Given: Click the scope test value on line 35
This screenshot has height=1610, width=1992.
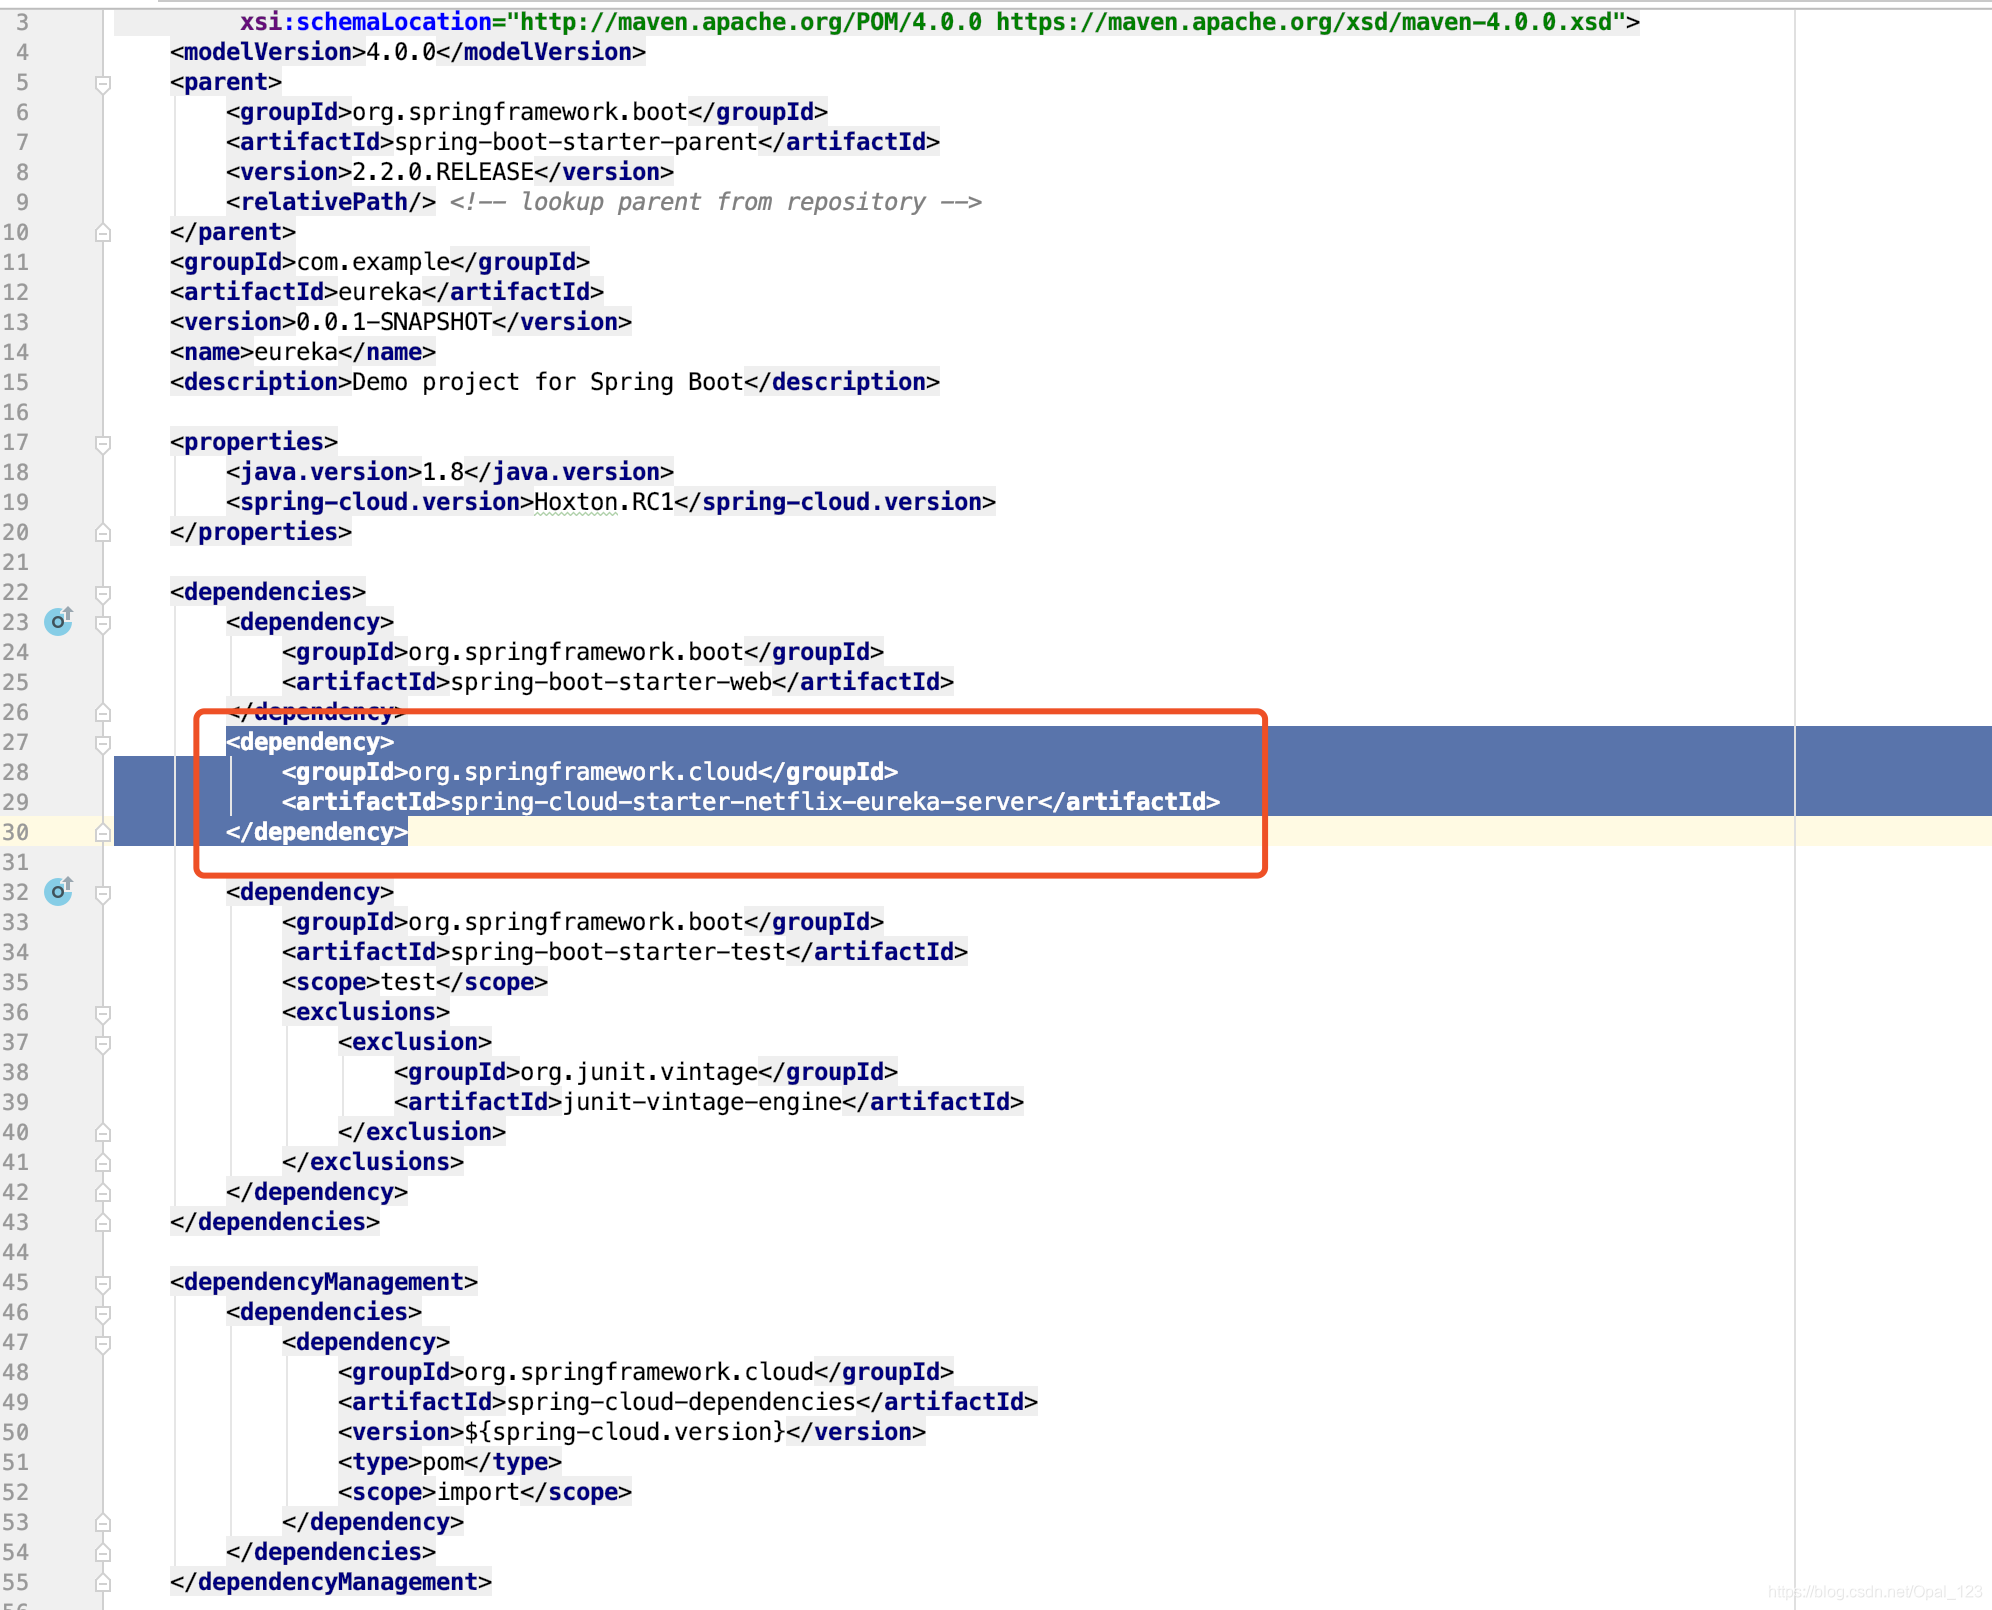Looking at the screenshot, I should (408, 982).
